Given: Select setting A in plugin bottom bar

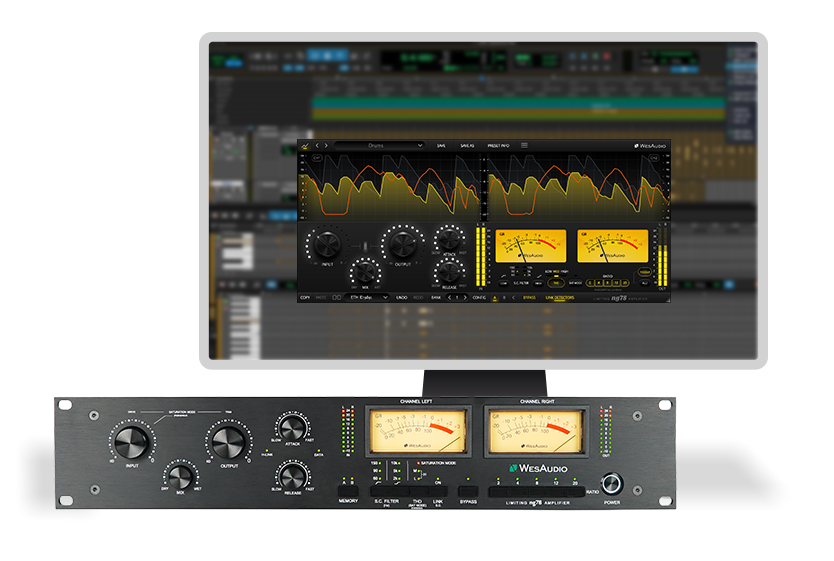Looking at the screenshot, I should click(x=495, y=297).
